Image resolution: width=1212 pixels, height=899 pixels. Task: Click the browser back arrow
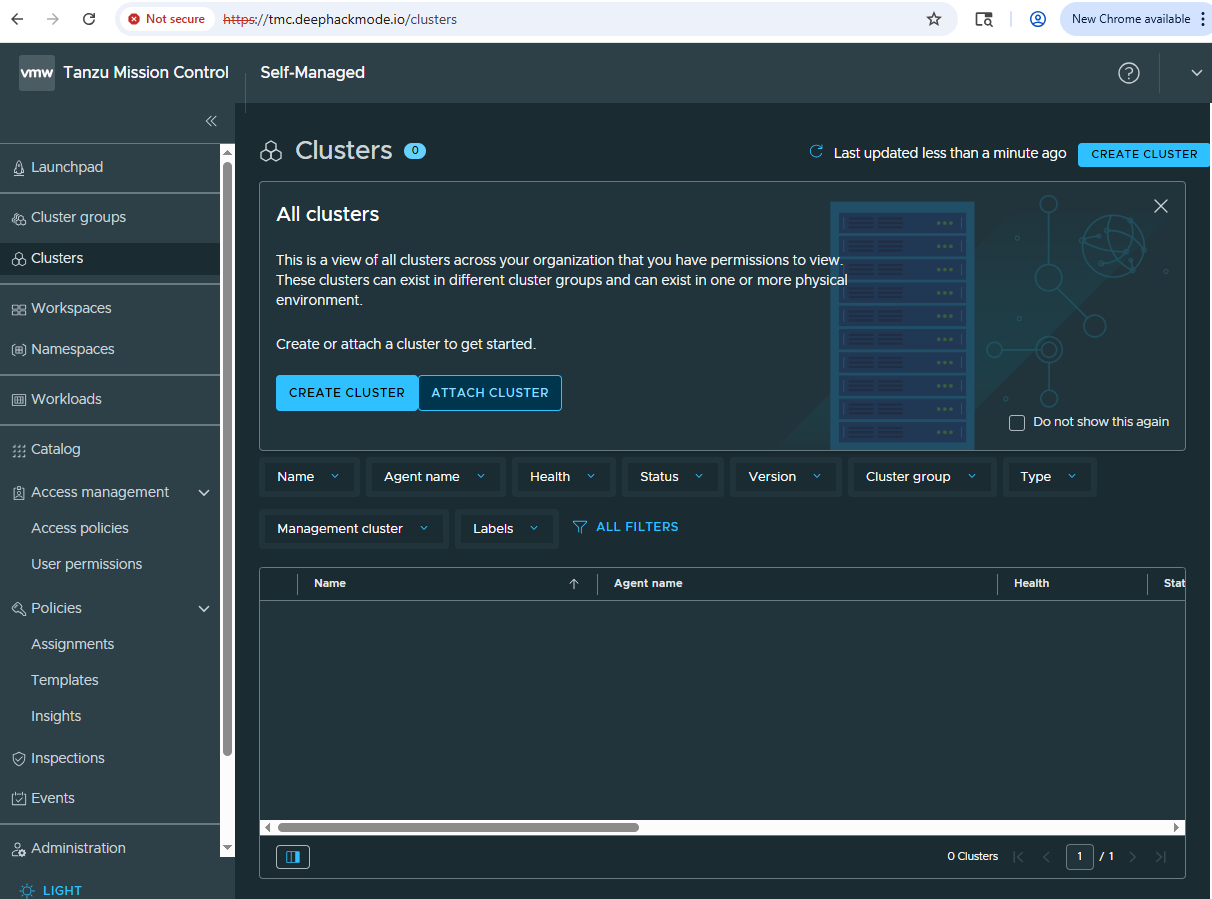click(x=17, y=19)
